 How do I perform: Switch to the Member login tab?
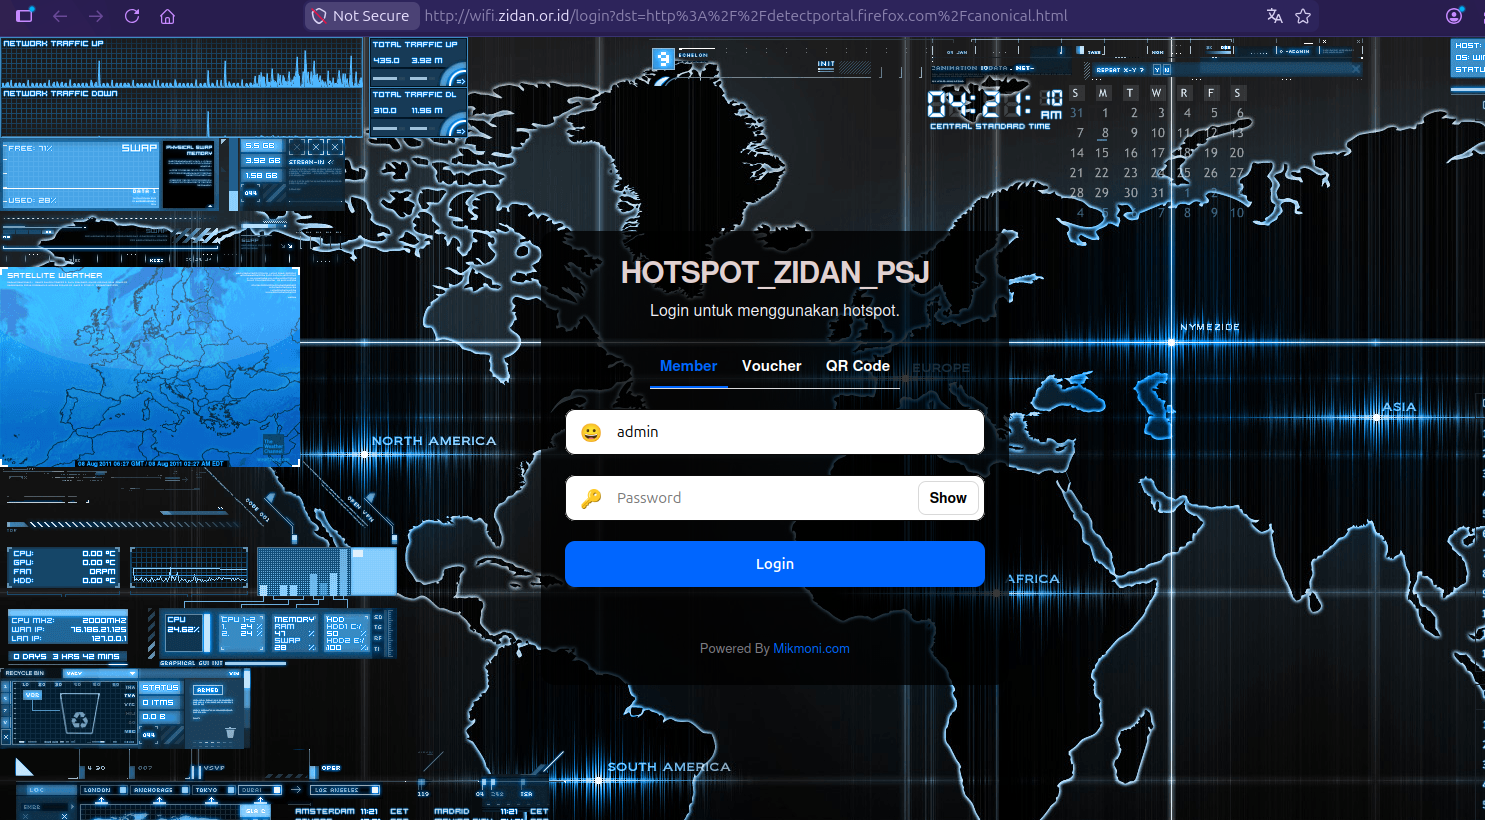coord(688,366)
